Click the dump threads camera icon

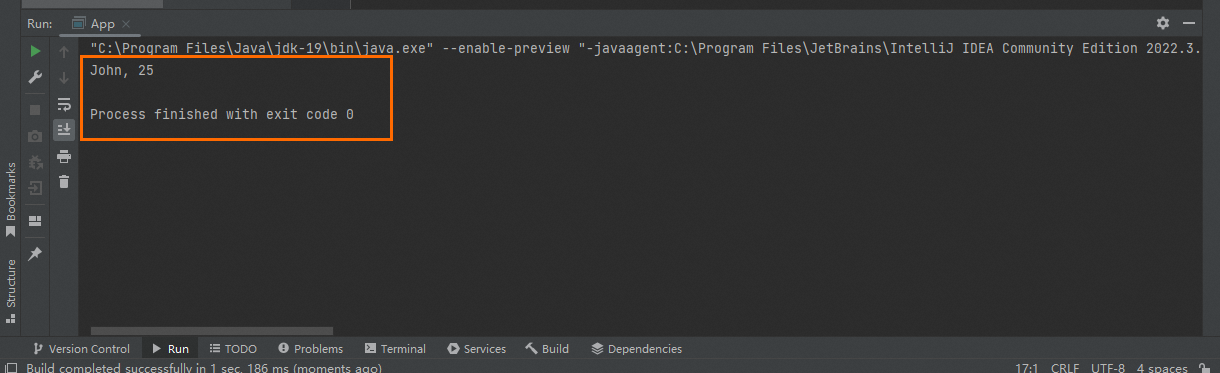click(35, 135)
